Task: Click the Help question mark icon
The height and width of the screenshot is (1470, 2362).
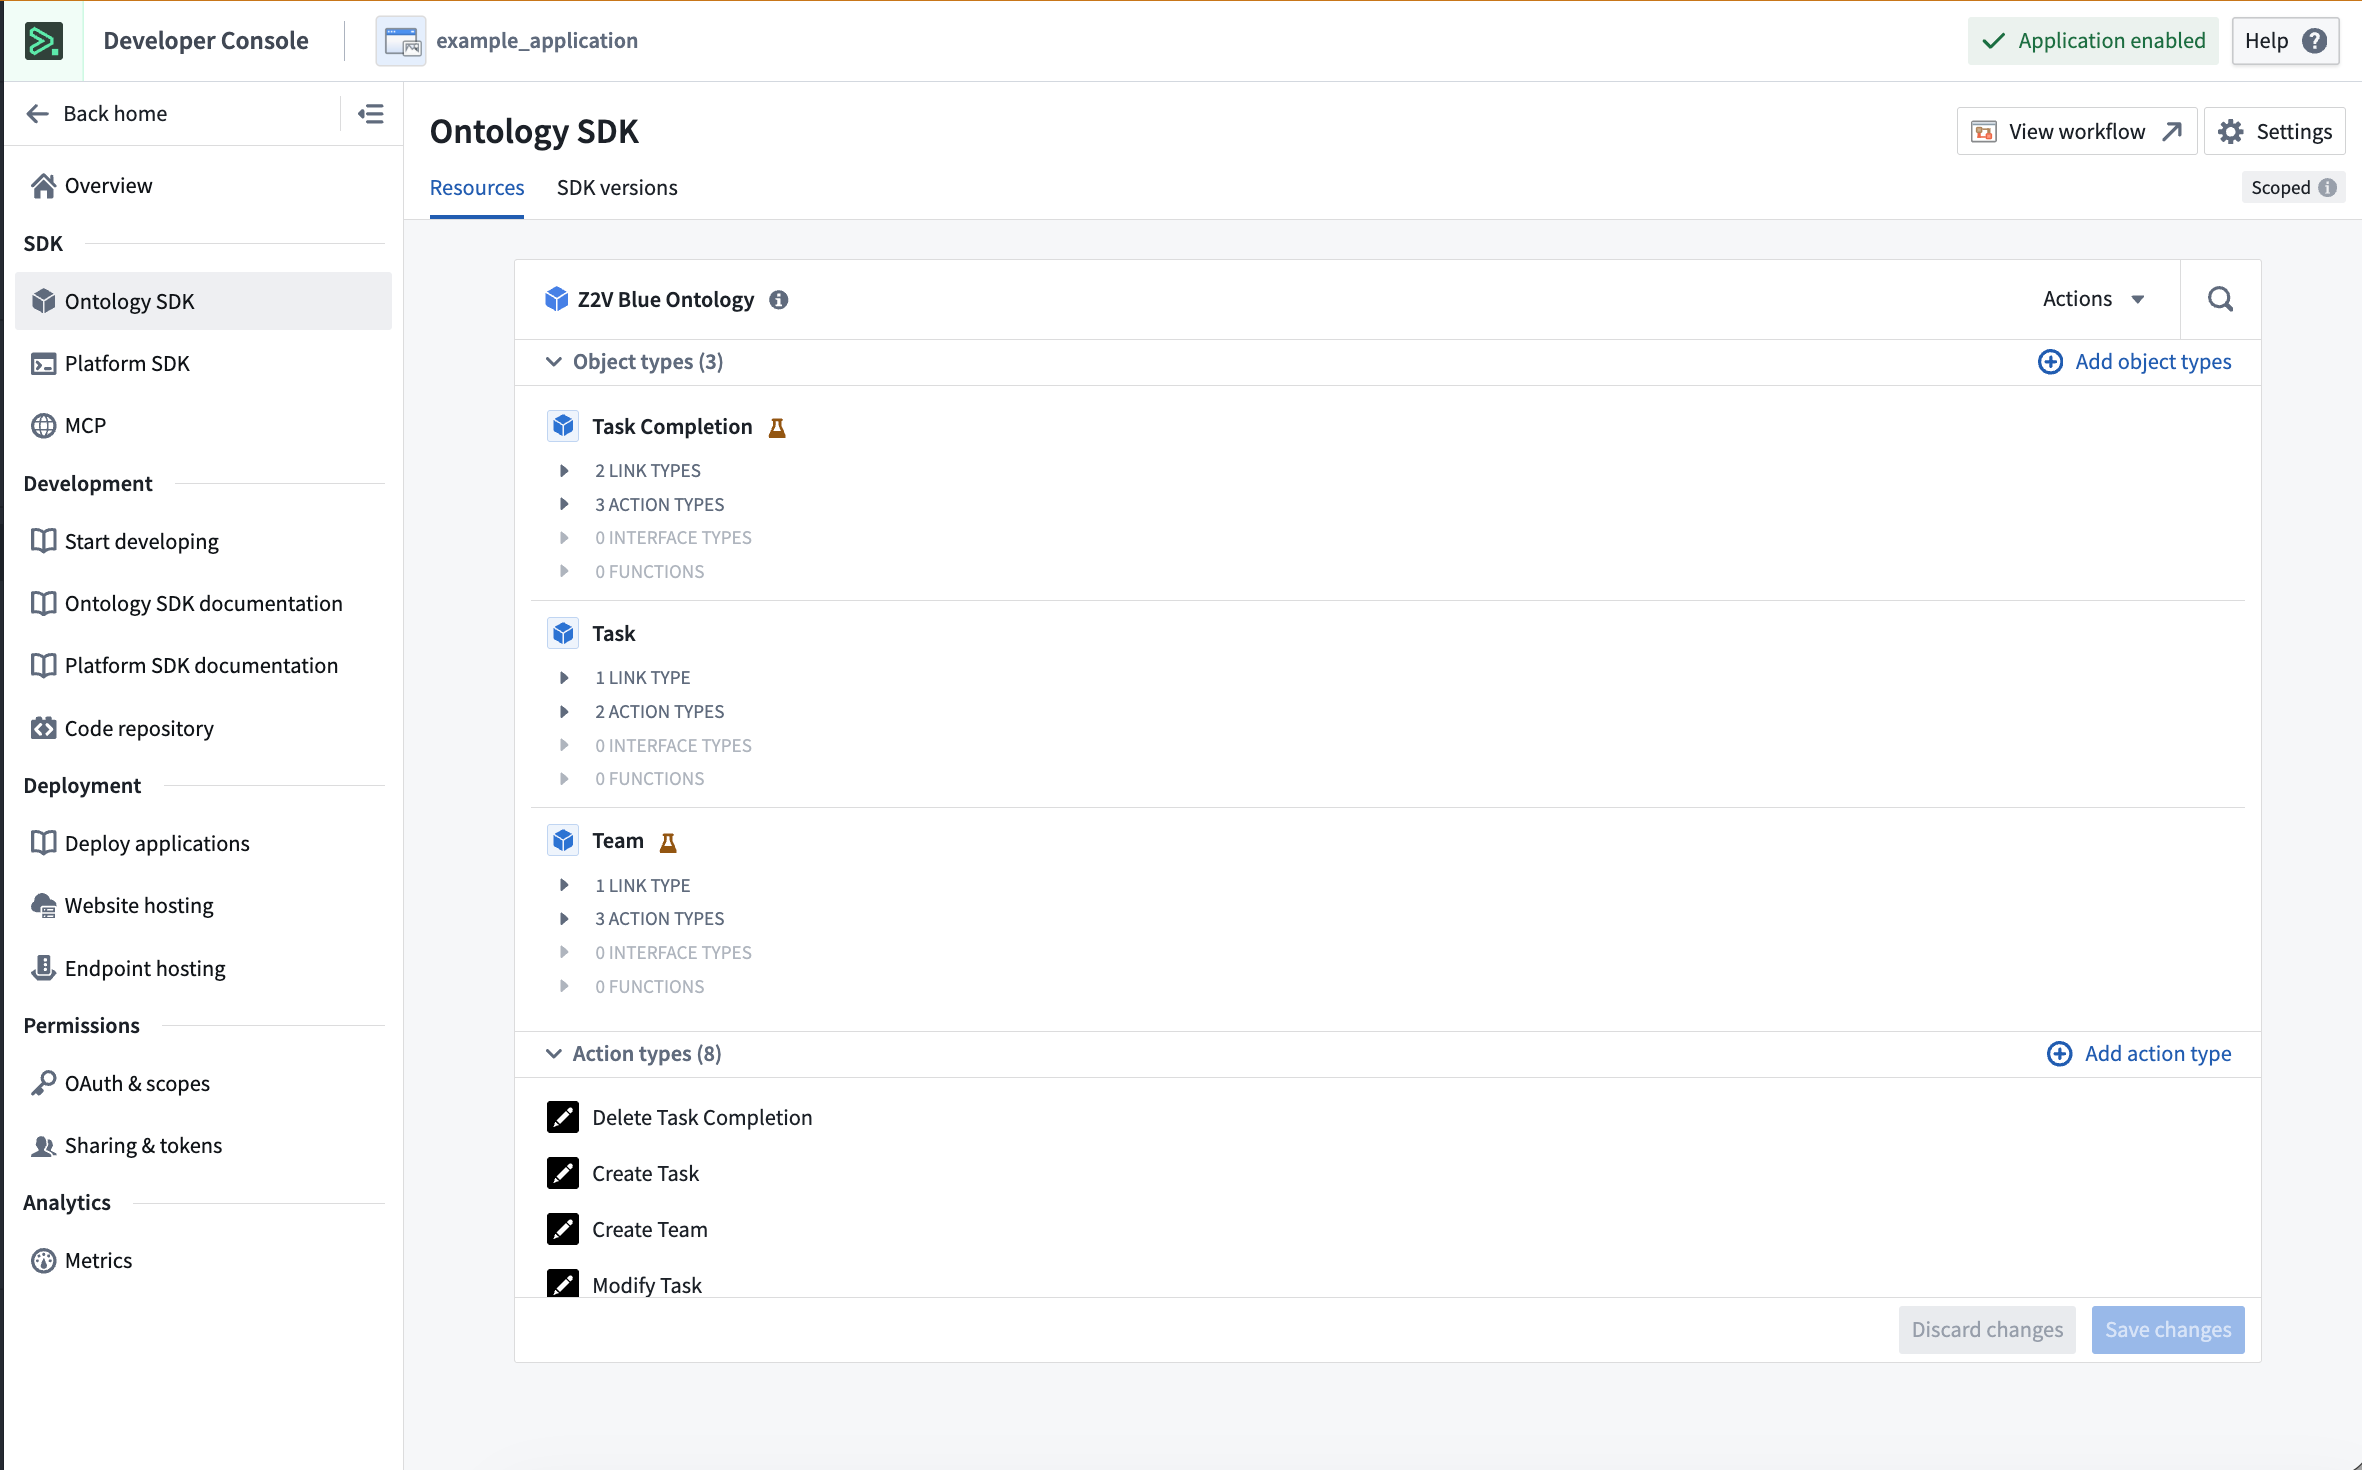Action: [2314, 41]
